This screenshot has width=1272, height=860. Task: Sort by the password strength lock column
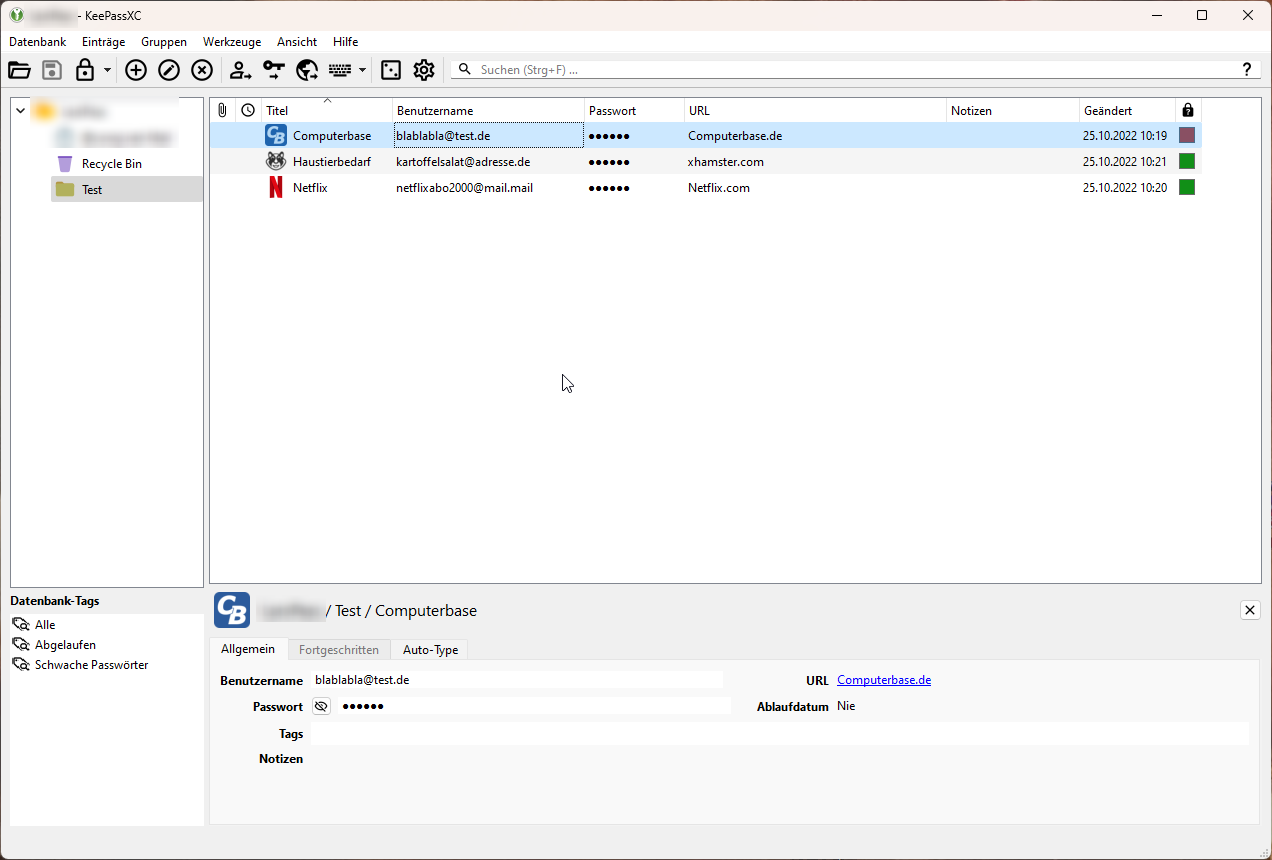1188,111
